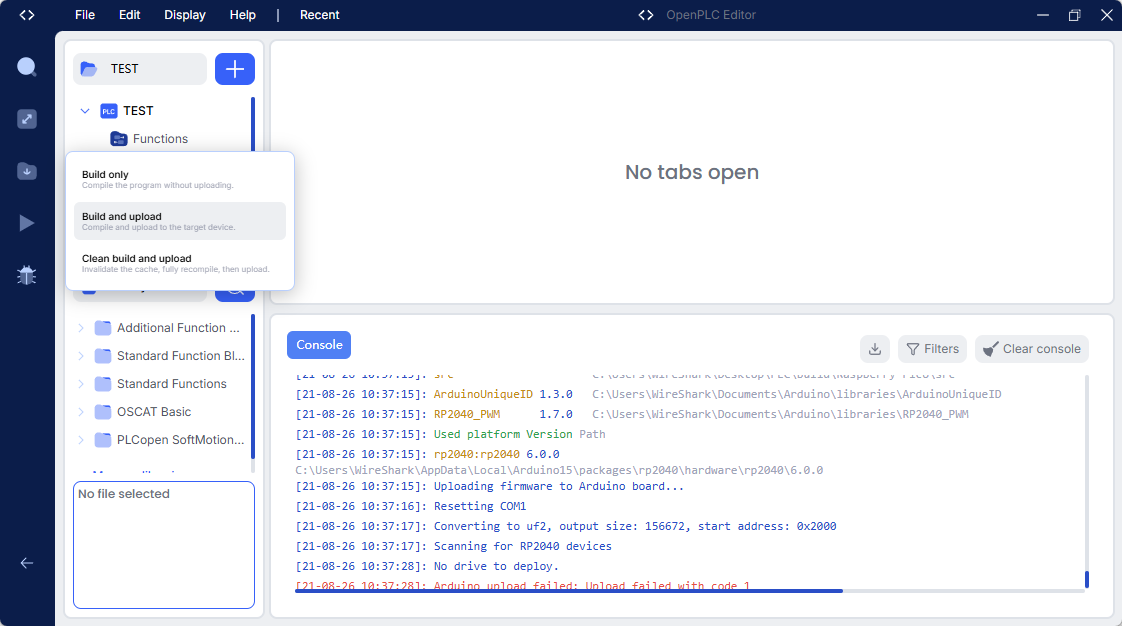Screen dimensions: 1122x626
Task: Expand Standard Functions library
Action: (x=81, y=383)
